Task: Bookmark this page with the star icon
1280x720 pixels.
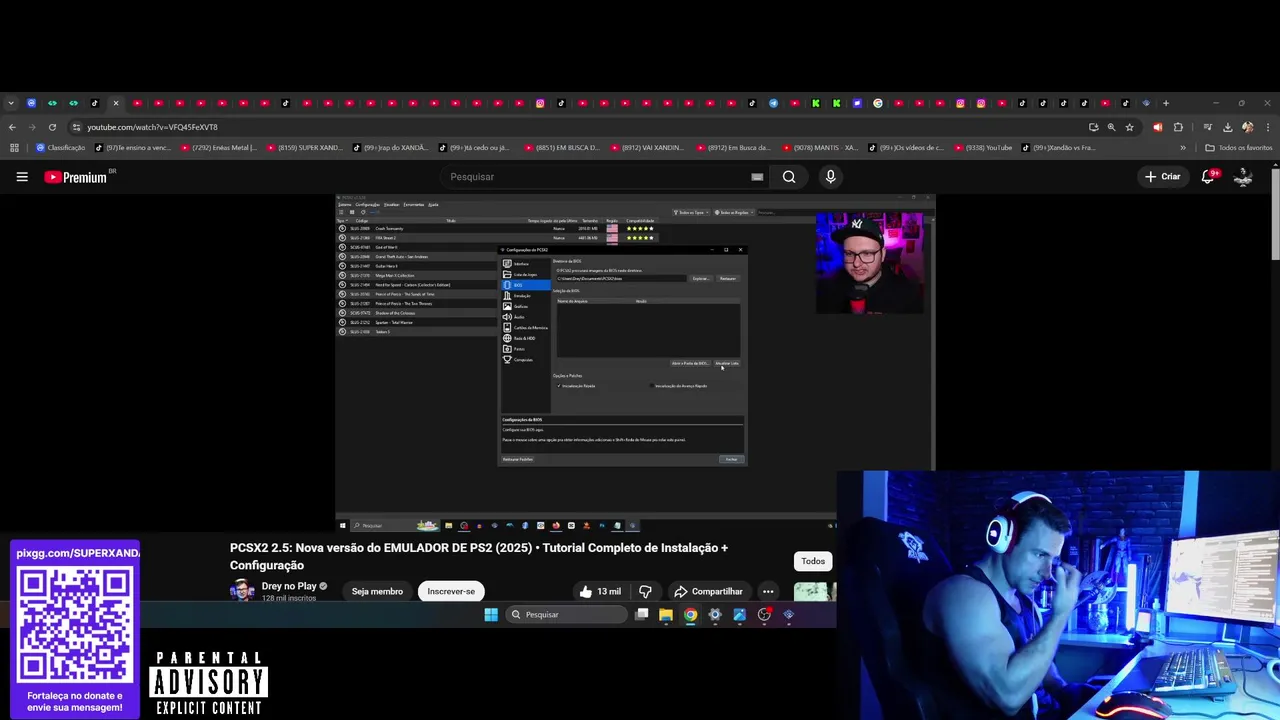Action: pyautogui.click(x=1130, y=127)
